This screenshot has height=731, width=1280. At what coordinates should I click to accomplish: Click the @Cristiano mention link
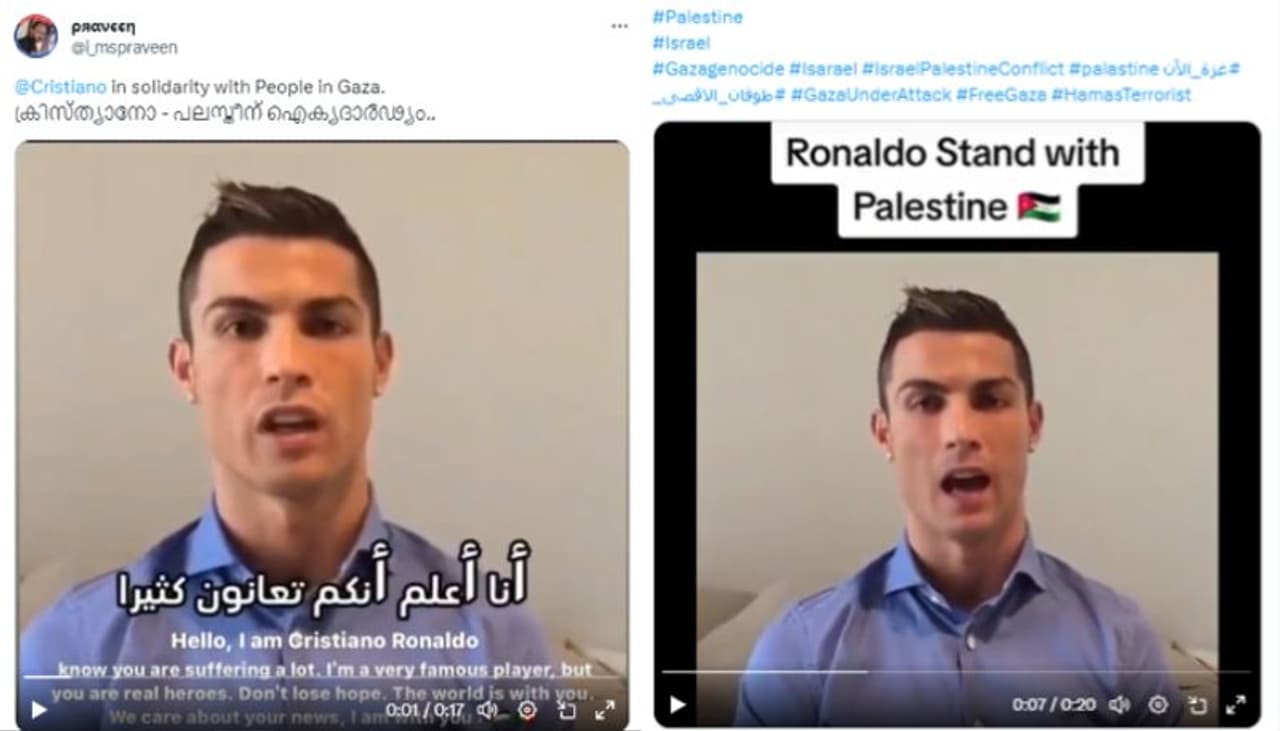59,88
